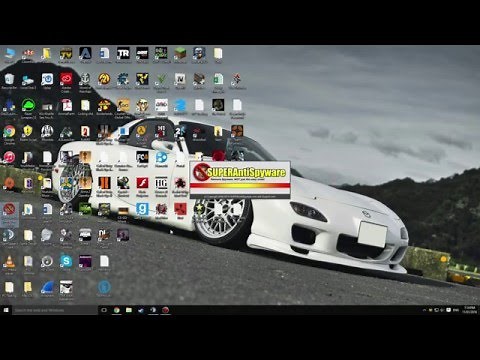Open Steam from the taskbar
Screen dimensions: 480x360
141,310
